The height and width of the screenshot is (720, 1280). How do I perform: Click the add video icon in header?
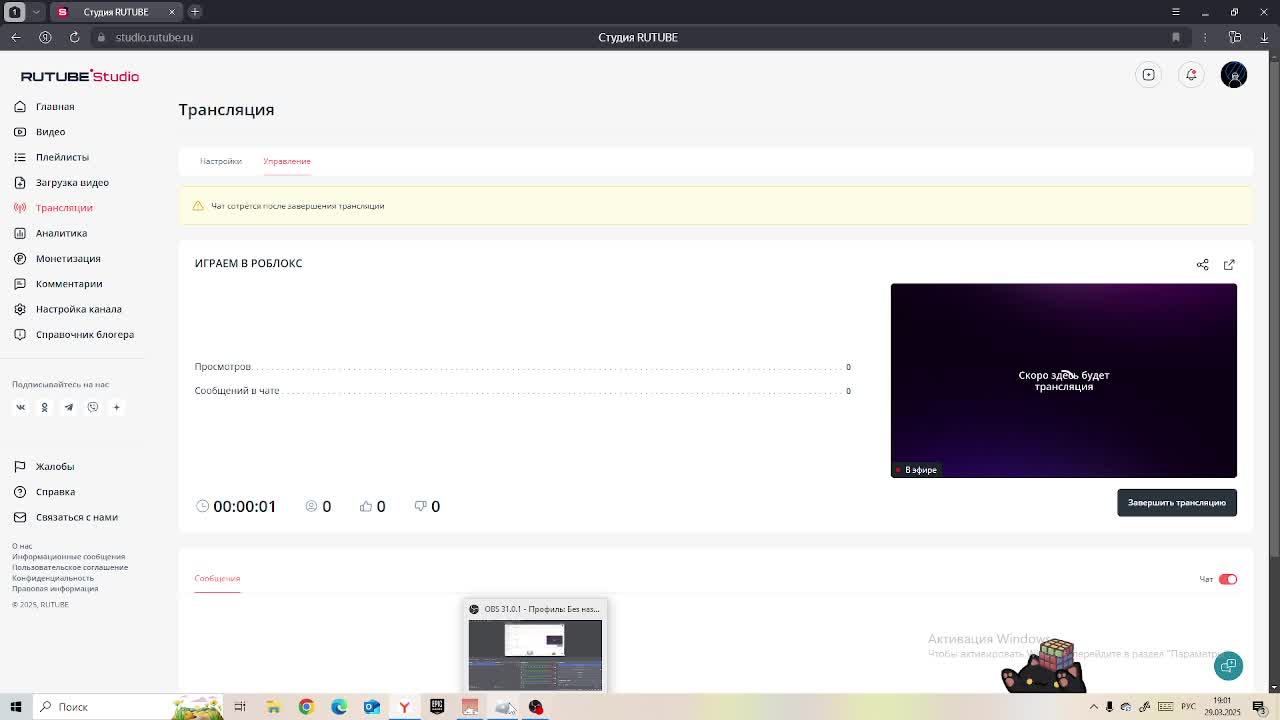(1149, 75)
